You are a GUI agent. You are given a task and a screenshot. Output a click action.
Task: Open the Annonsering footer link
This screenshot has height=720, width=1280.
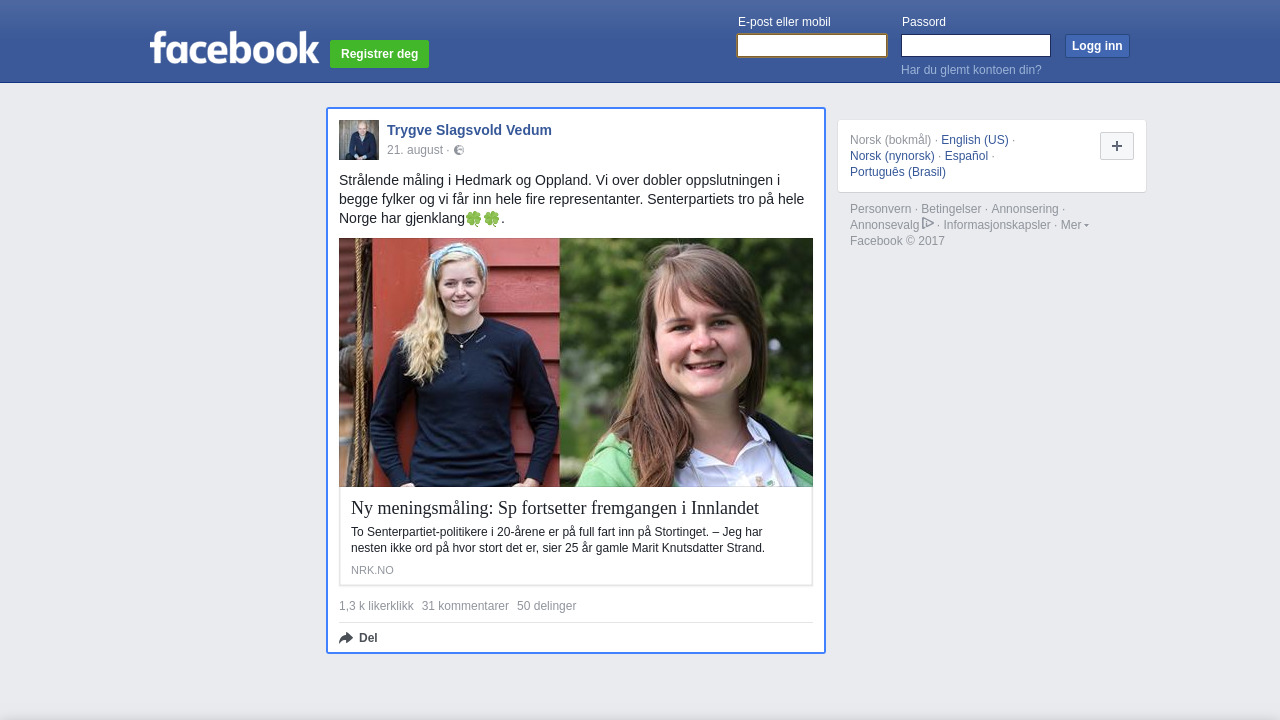click(1024, 209)
